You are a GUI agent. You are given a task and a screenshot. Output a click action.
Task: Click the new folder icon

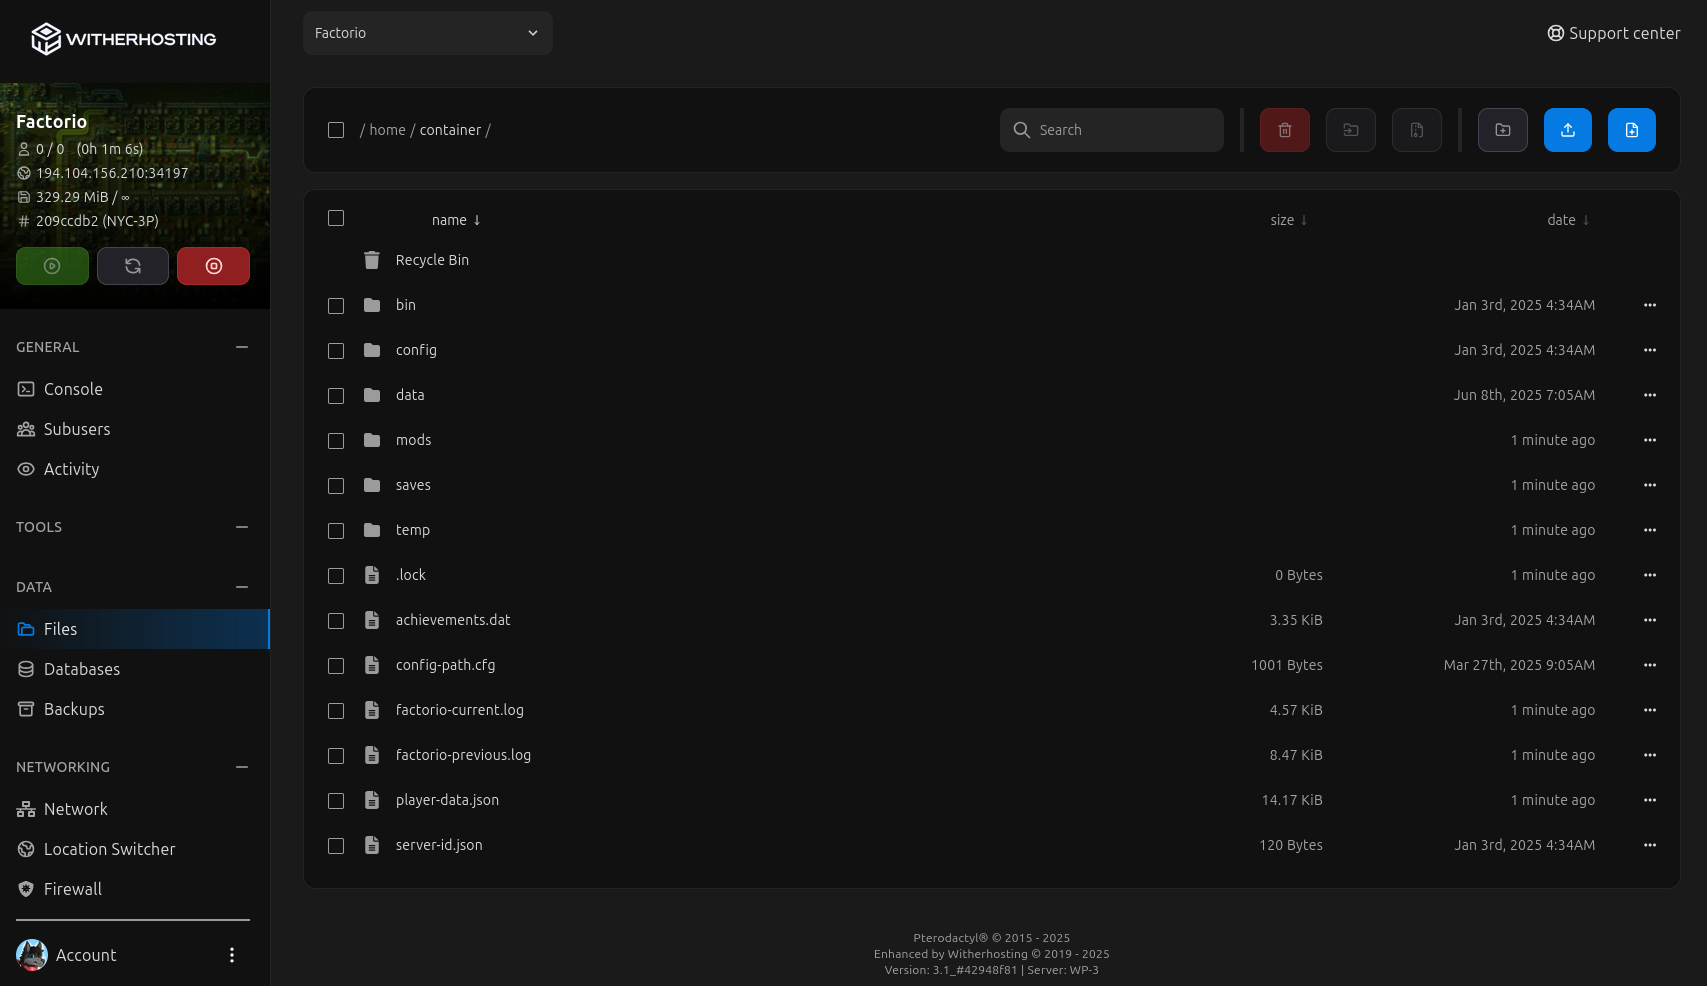[x=1502, y=130]
